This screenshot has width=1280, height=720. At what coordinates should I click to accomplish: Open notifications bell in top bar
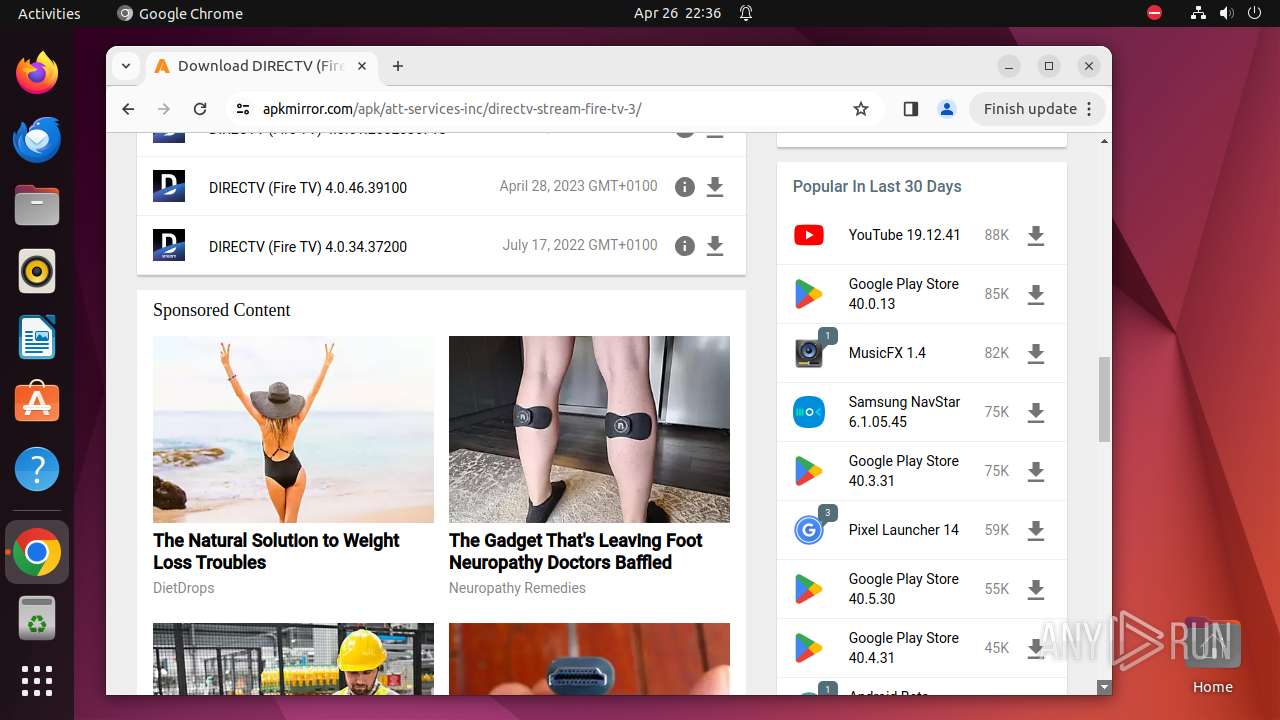tap(746, 13)
